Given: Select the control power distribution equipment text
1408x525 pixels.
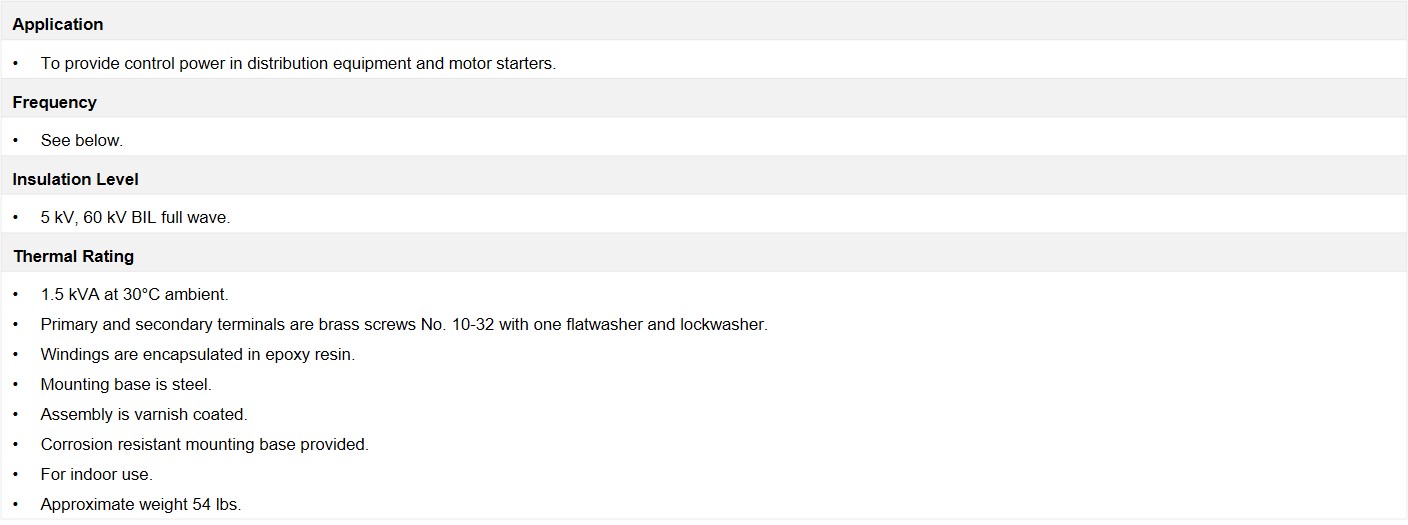Looking at the screenshot, I should pos(298,63).
